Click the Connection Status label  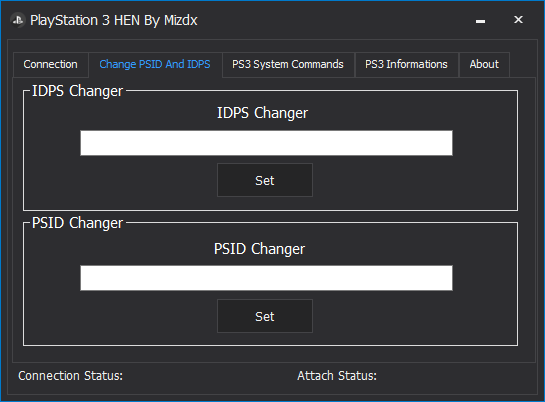[71, 376]
